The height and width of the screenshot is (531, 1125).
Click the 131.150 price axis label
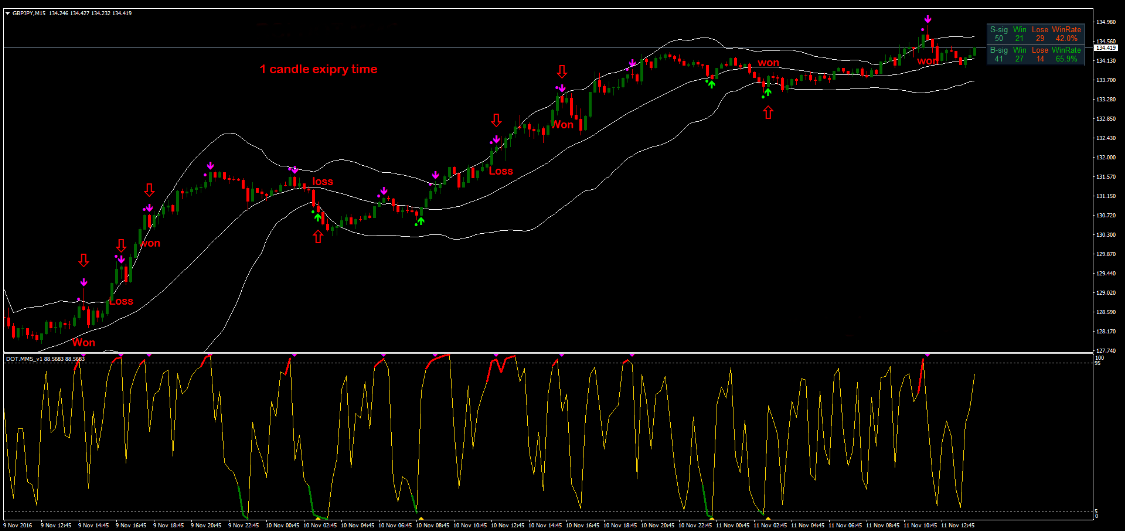(x=1106, y=196)
